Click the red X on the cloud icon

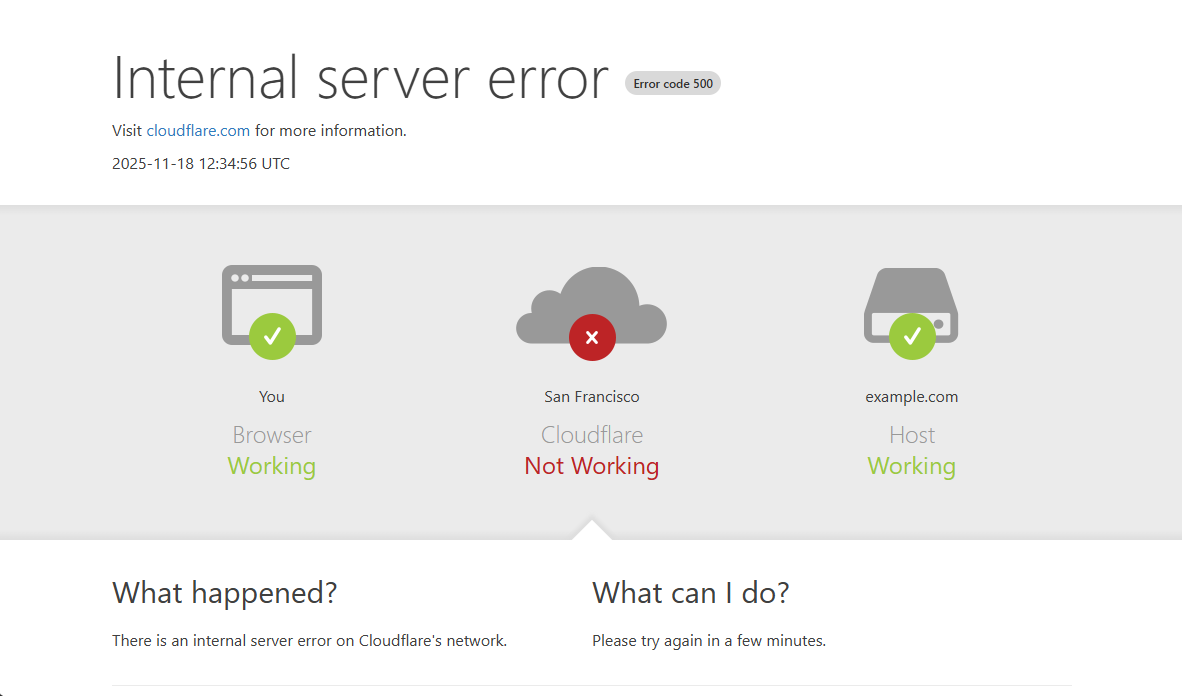pos(592,337)
